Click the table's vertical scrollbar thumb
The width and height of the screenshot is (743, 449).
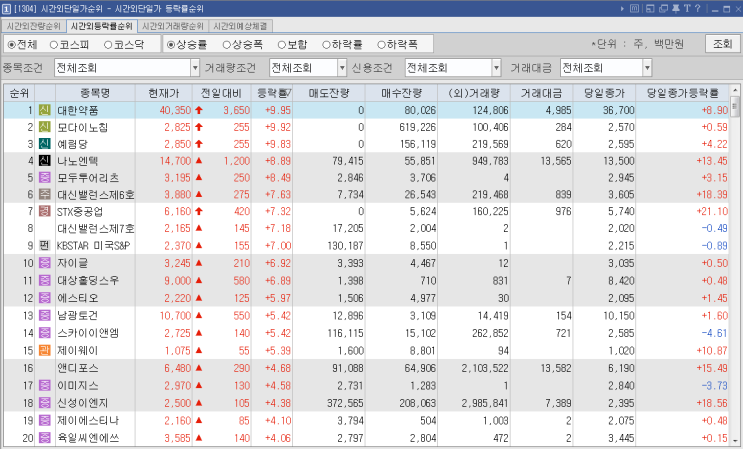click(735, 106)
